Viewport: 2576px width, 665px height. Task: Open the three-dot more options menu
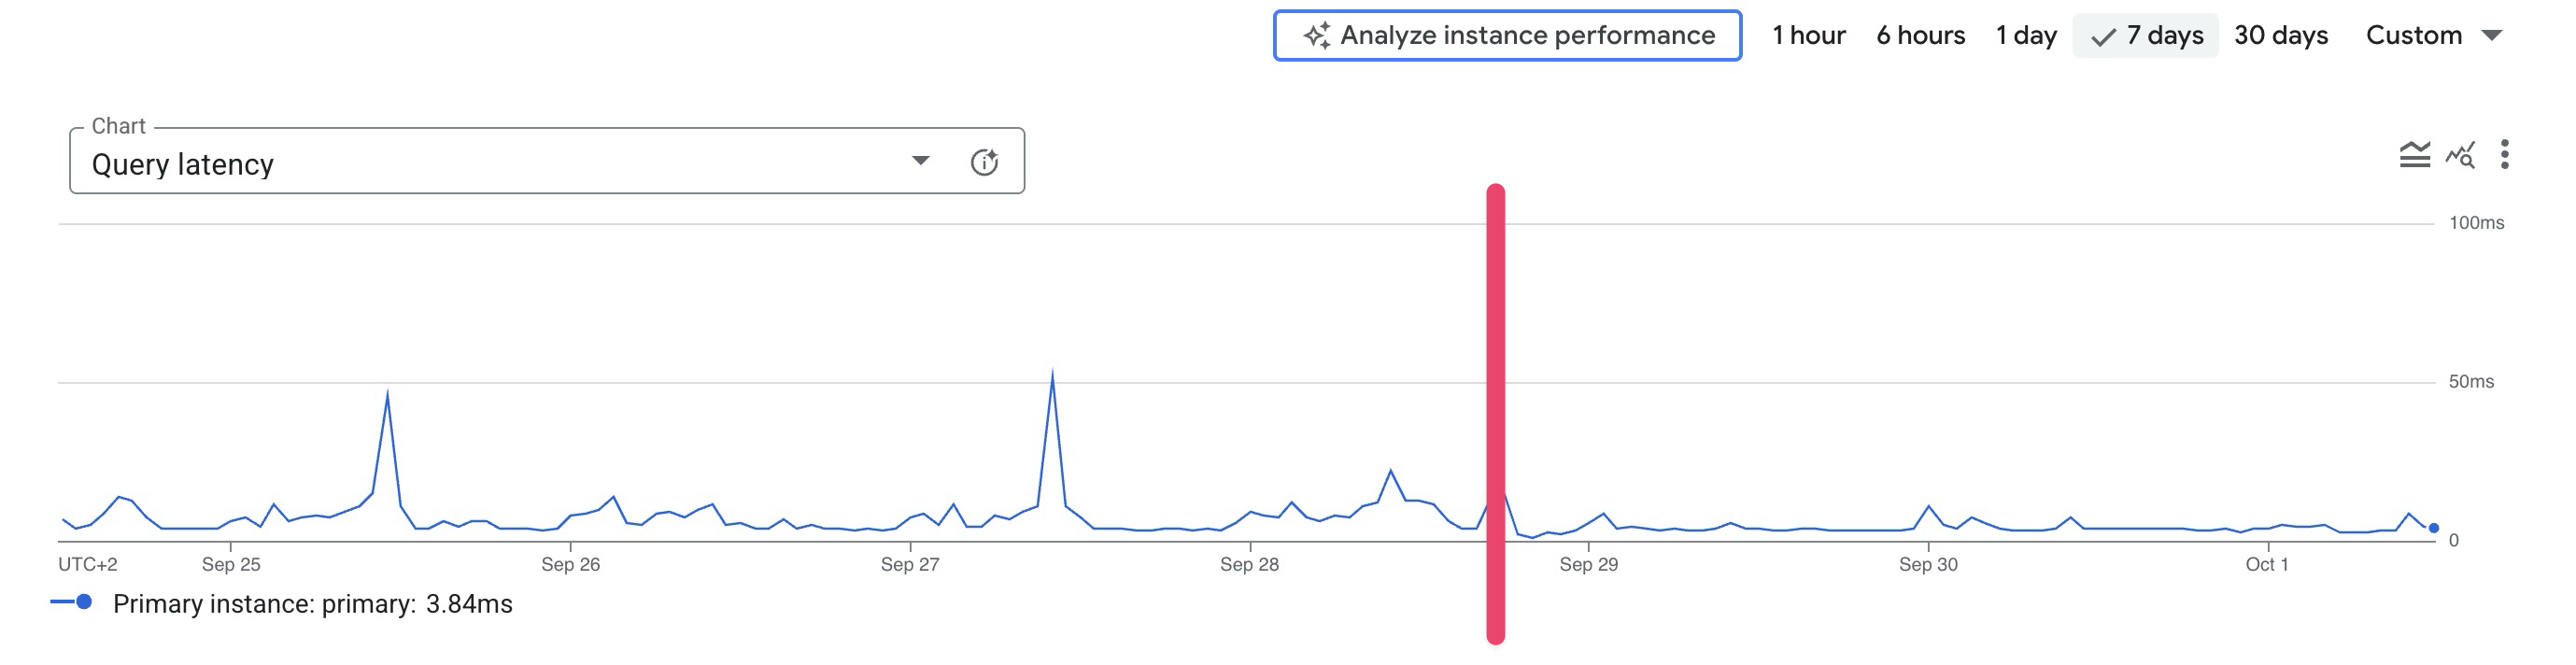pyautogui.click(x=2504, y=155)
